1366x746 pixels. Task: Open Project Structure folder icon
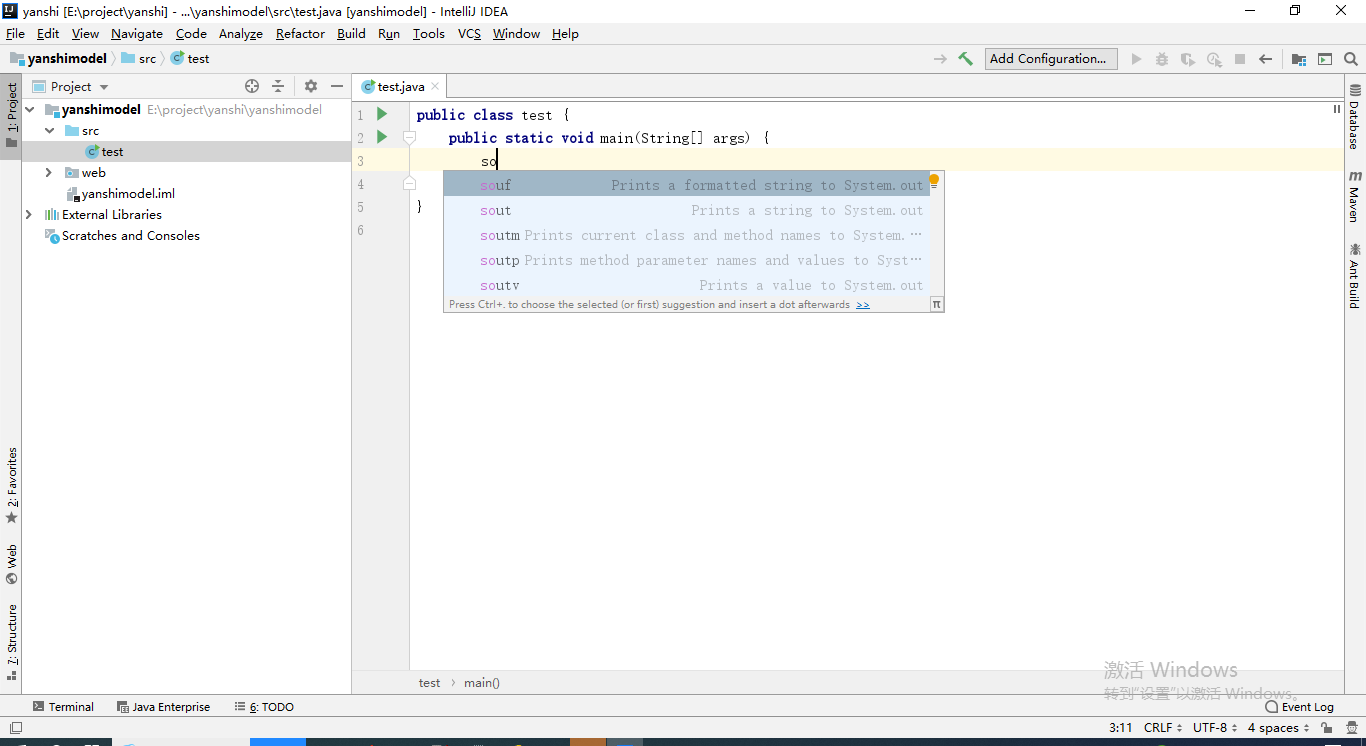(1299, 59)
